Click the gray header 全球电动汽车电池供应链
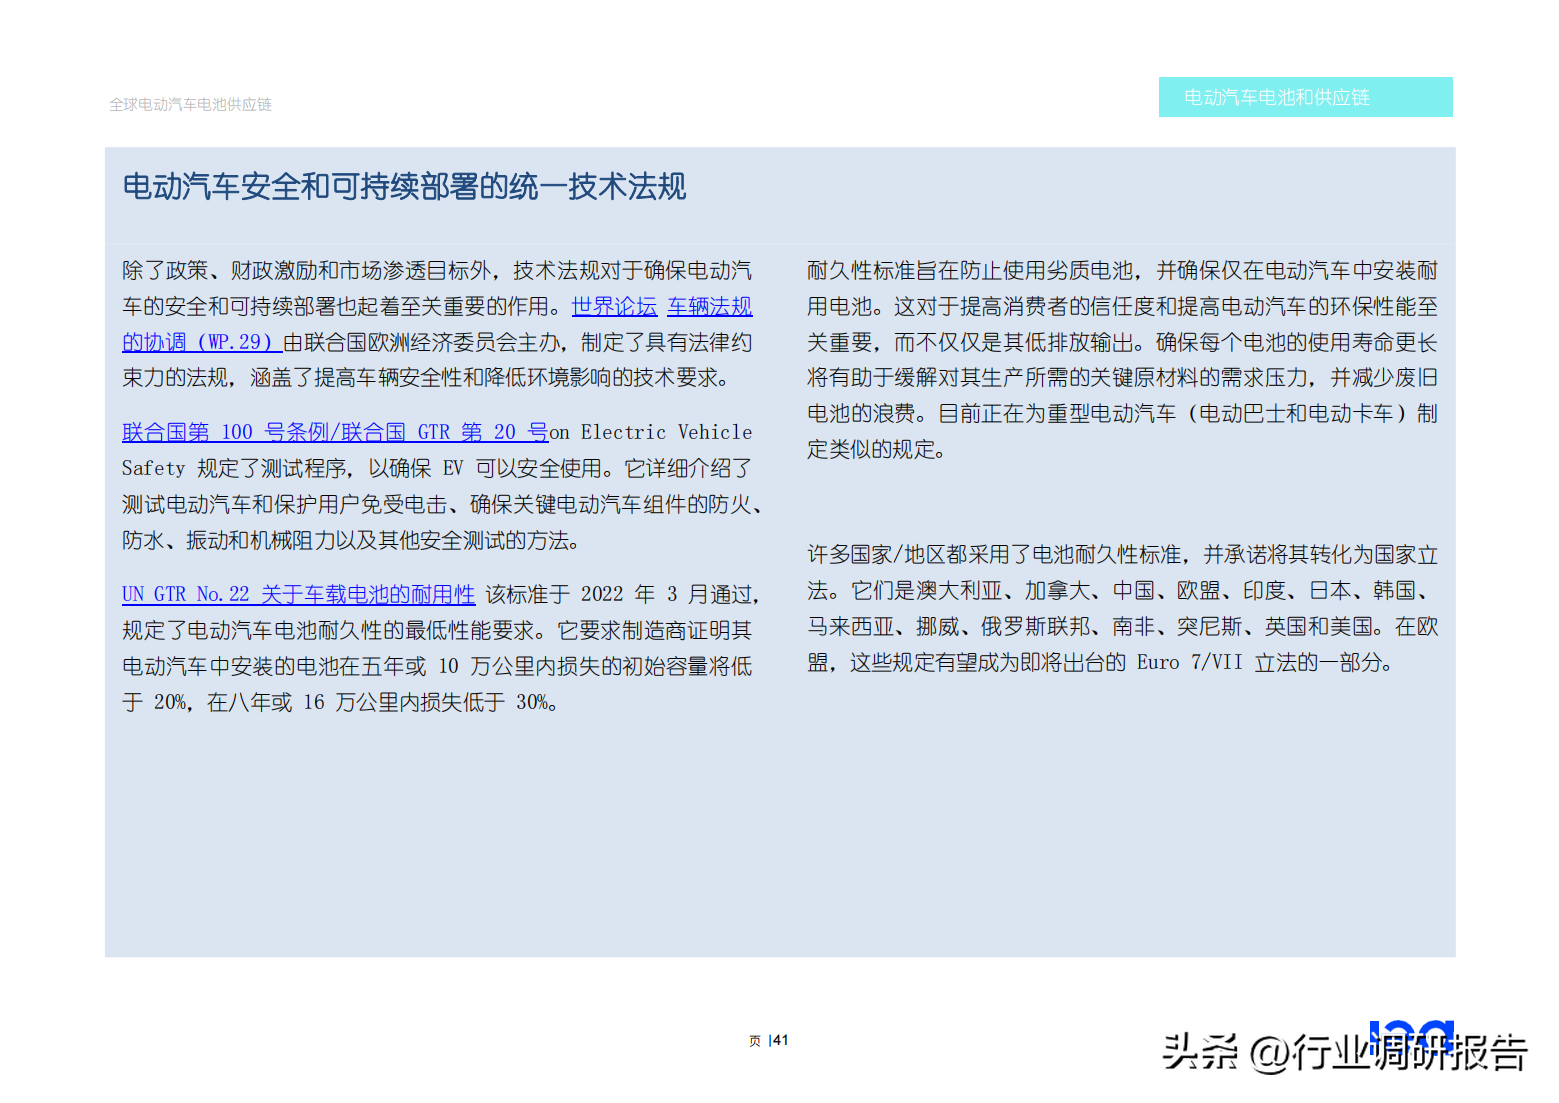 point(190,104)
